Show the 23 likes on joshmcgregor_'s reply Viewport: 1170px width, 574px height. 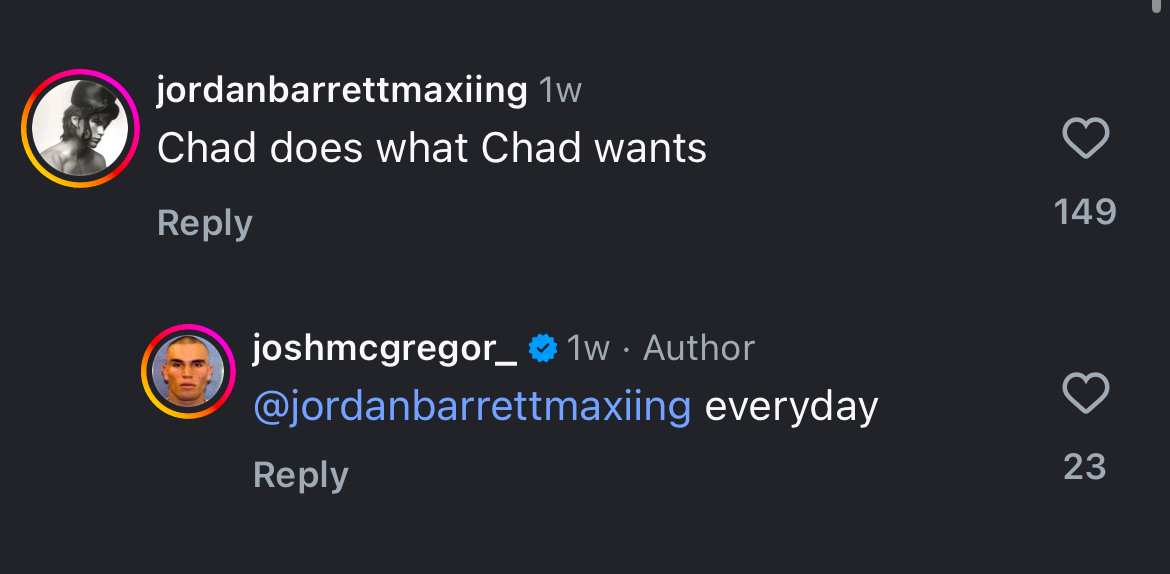tap(1085, 467)
